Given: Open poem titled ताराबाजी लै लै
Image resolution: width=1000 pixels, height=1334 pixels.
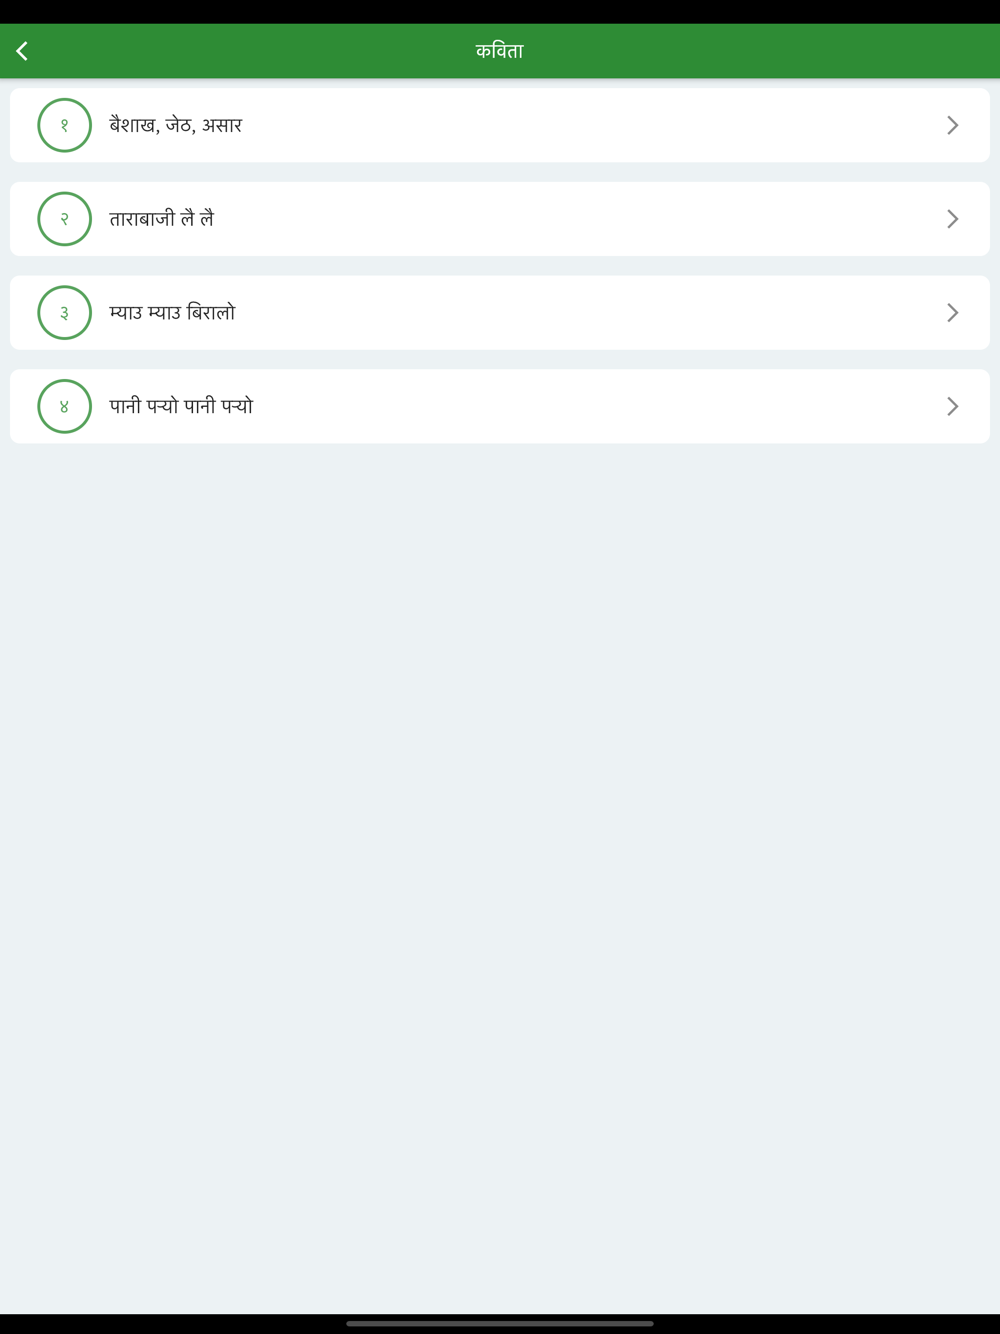Looking at the screenshot, I should [x=161, y=219].
